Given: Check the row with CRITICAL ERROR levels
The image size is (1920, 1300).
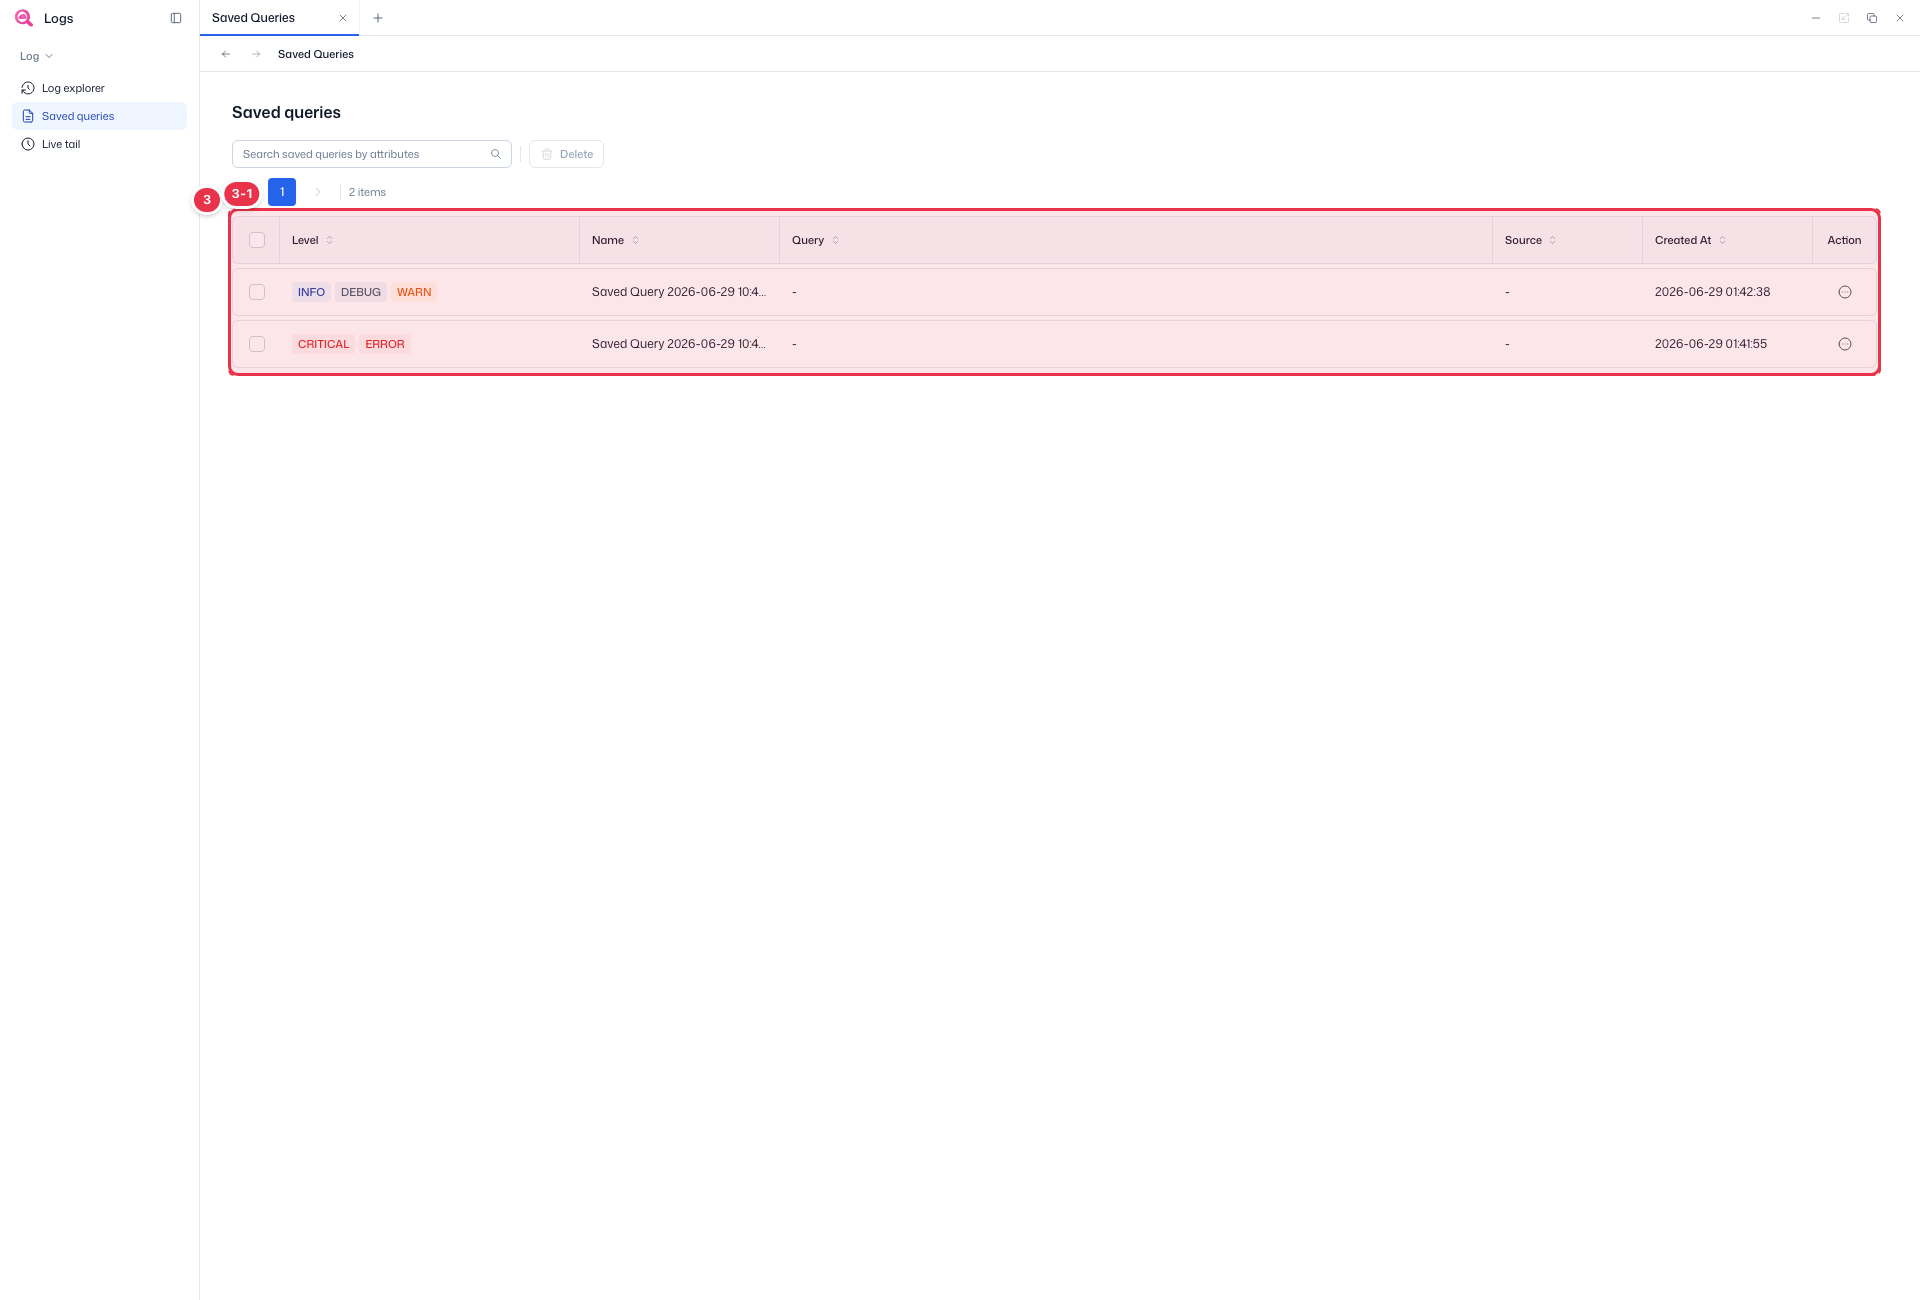Looking at the screenshot, I should click(257, 344).
